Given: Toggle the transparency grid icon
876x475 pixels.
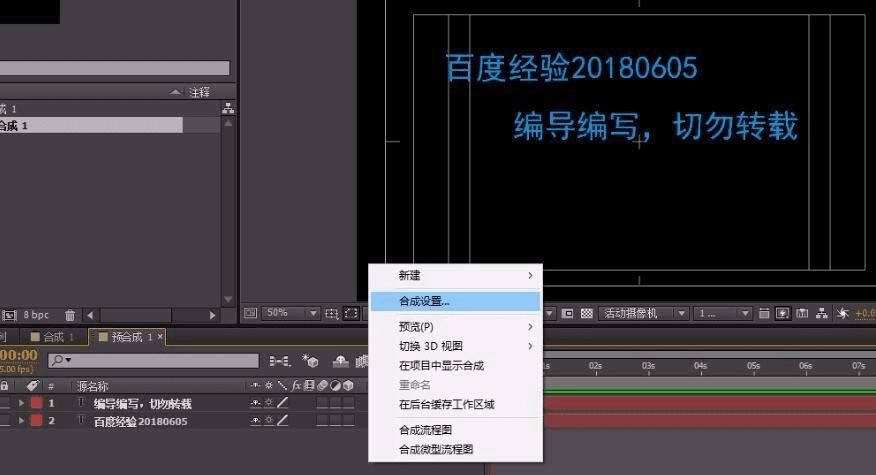Looking at the screenshot, I should pyautogui.click(x=586, y=314).
